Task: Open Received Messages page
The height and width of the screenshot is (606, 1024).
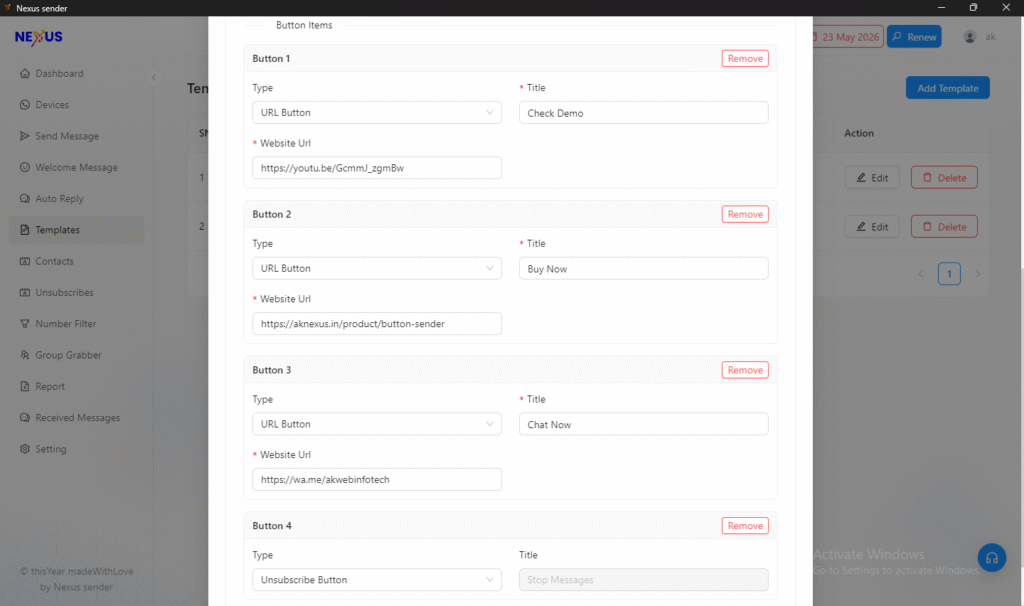Action: click(x=76, y=418)
